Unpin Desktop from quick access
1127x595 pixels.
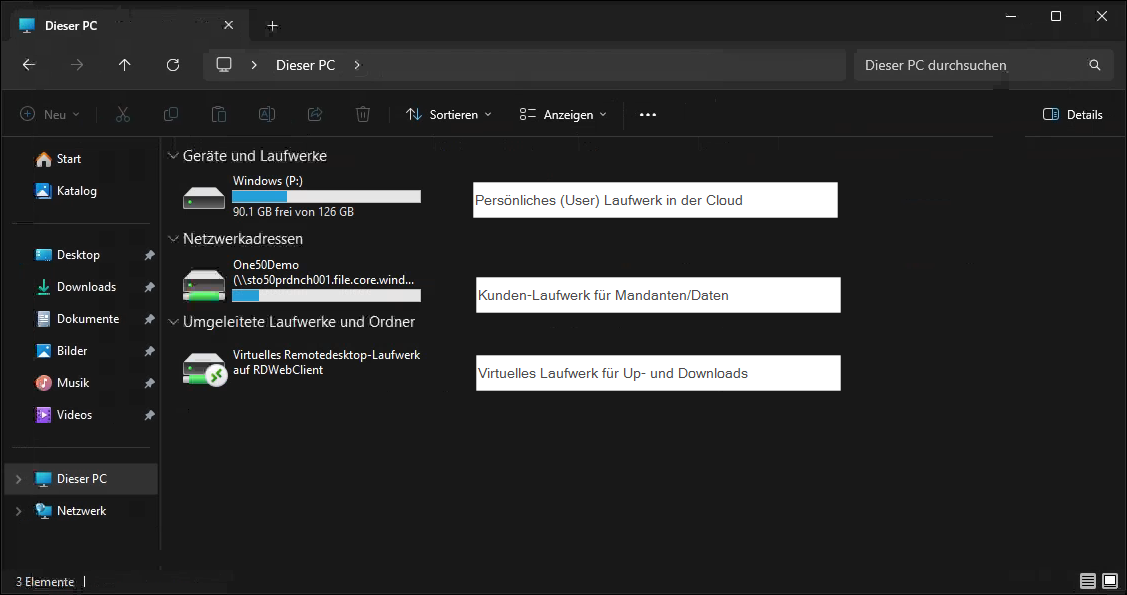coord(150,255)
